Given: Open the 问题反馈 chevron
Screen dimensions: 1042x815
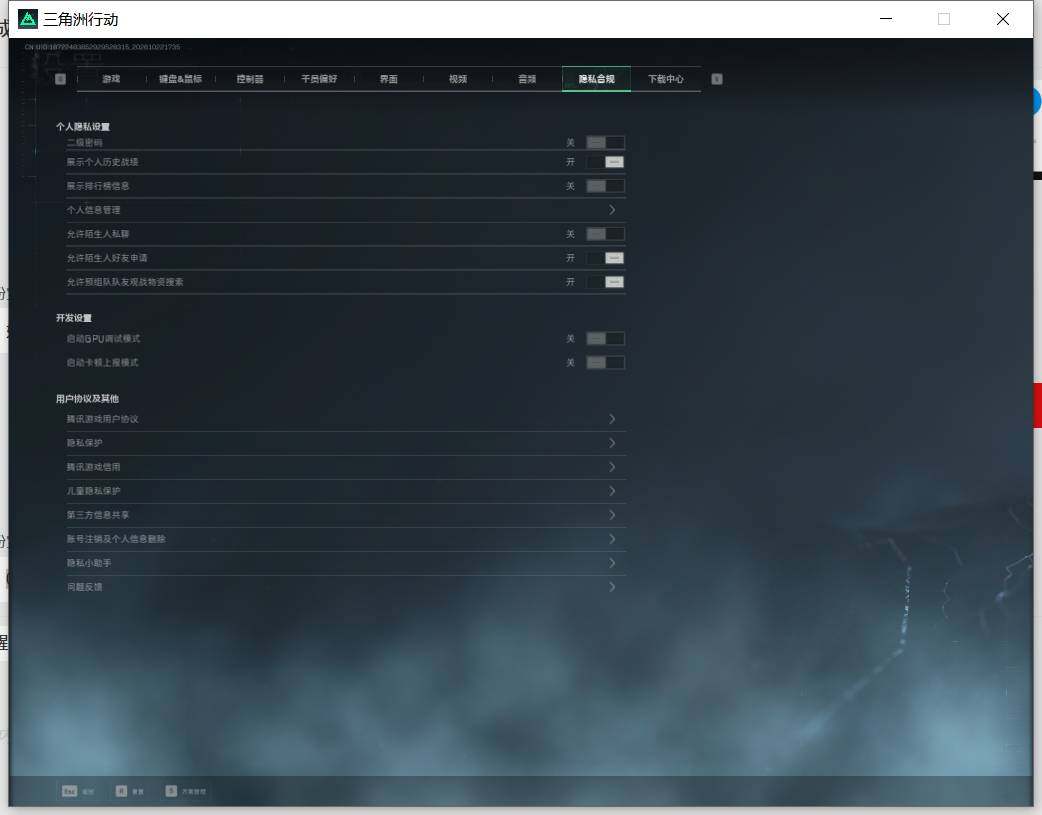Looking at the screenshot, I should [x=612, y=587].
